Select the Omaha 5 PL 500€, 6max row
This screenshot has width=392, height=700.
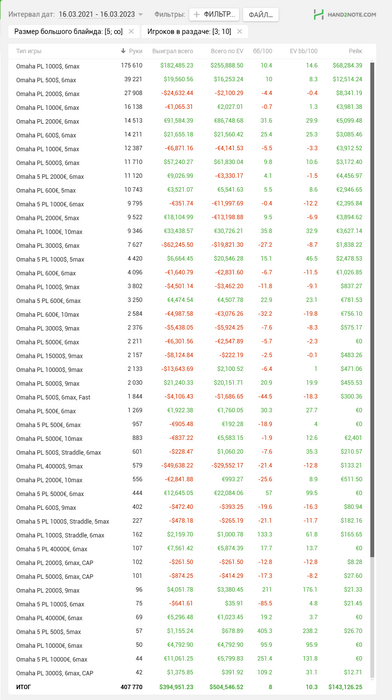click(x=189, y=425)
